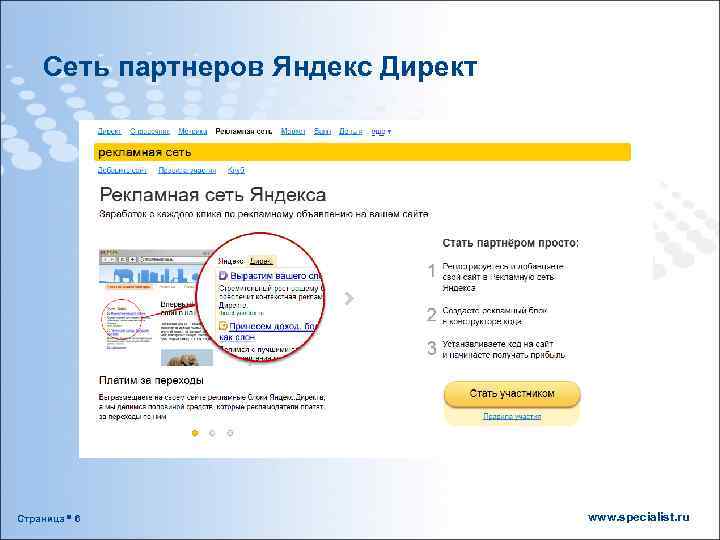This screenshot has height=540, width=720.
Task: Select the first yellow carousel dot
Action: pyautogui.click(x=195, y=433)
